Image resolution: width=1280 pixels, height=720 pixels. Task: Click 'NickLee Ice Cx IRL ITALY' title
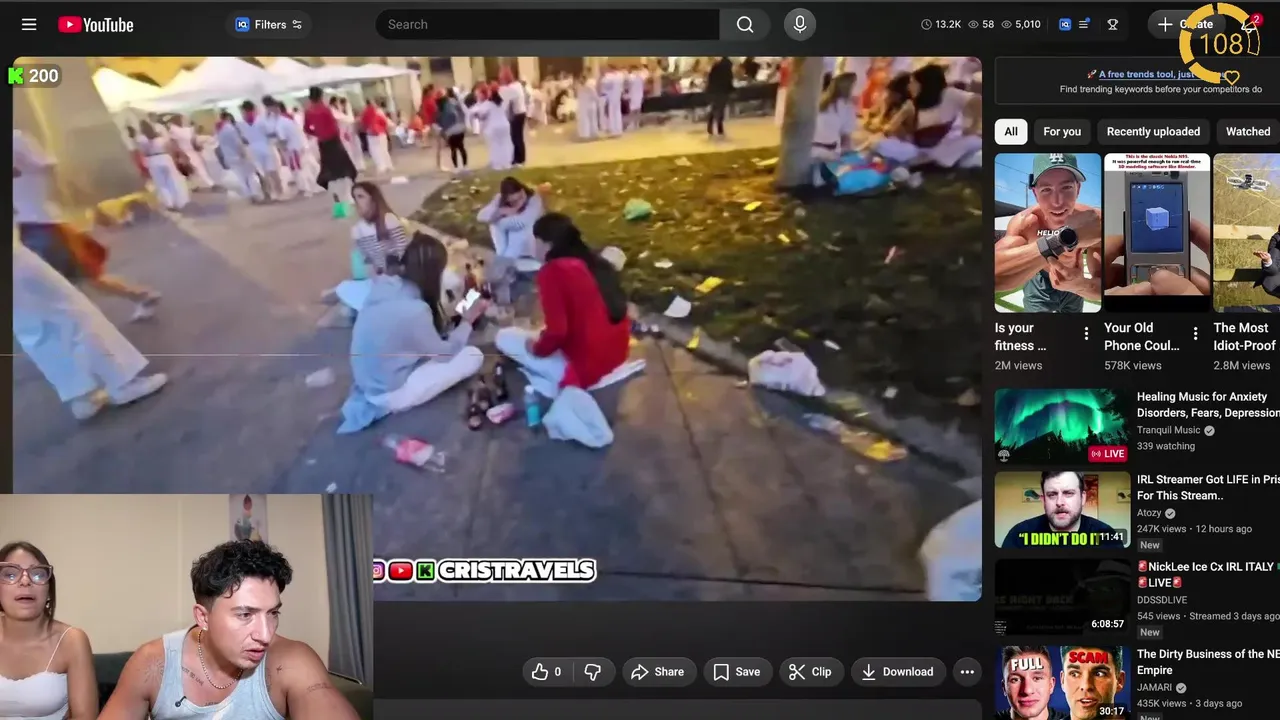[x=1208, y=574]
